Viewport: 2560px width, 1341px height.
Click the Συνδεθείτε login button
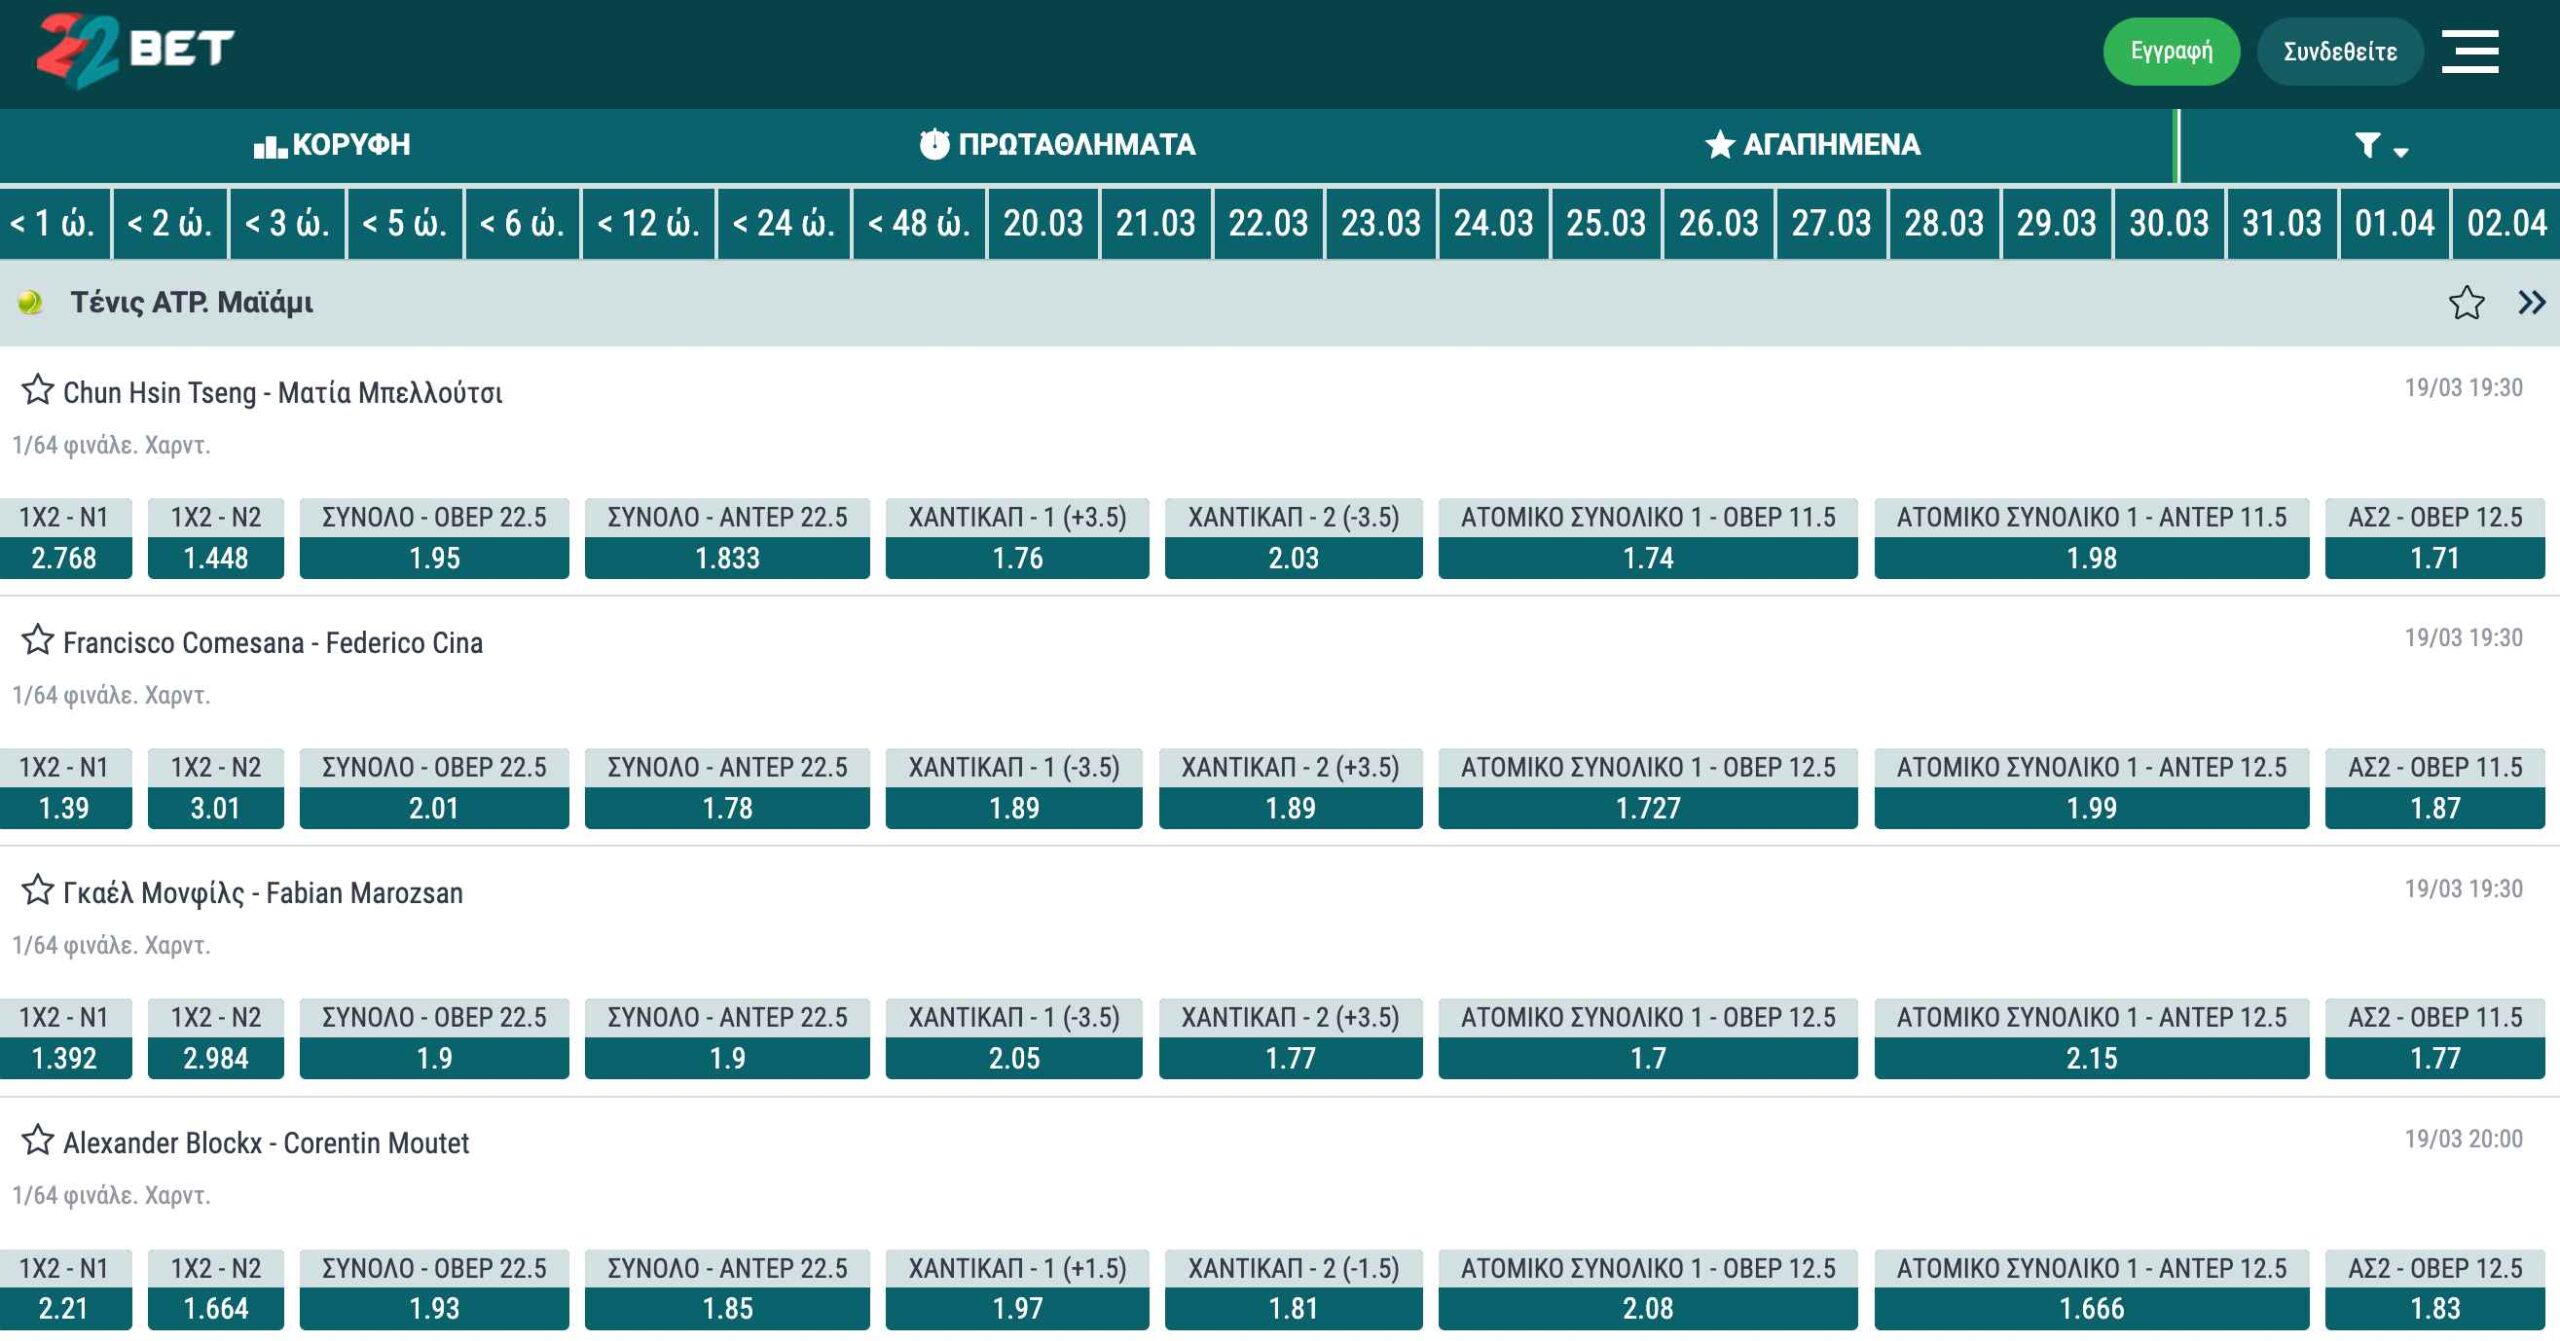click(2339, 51)
